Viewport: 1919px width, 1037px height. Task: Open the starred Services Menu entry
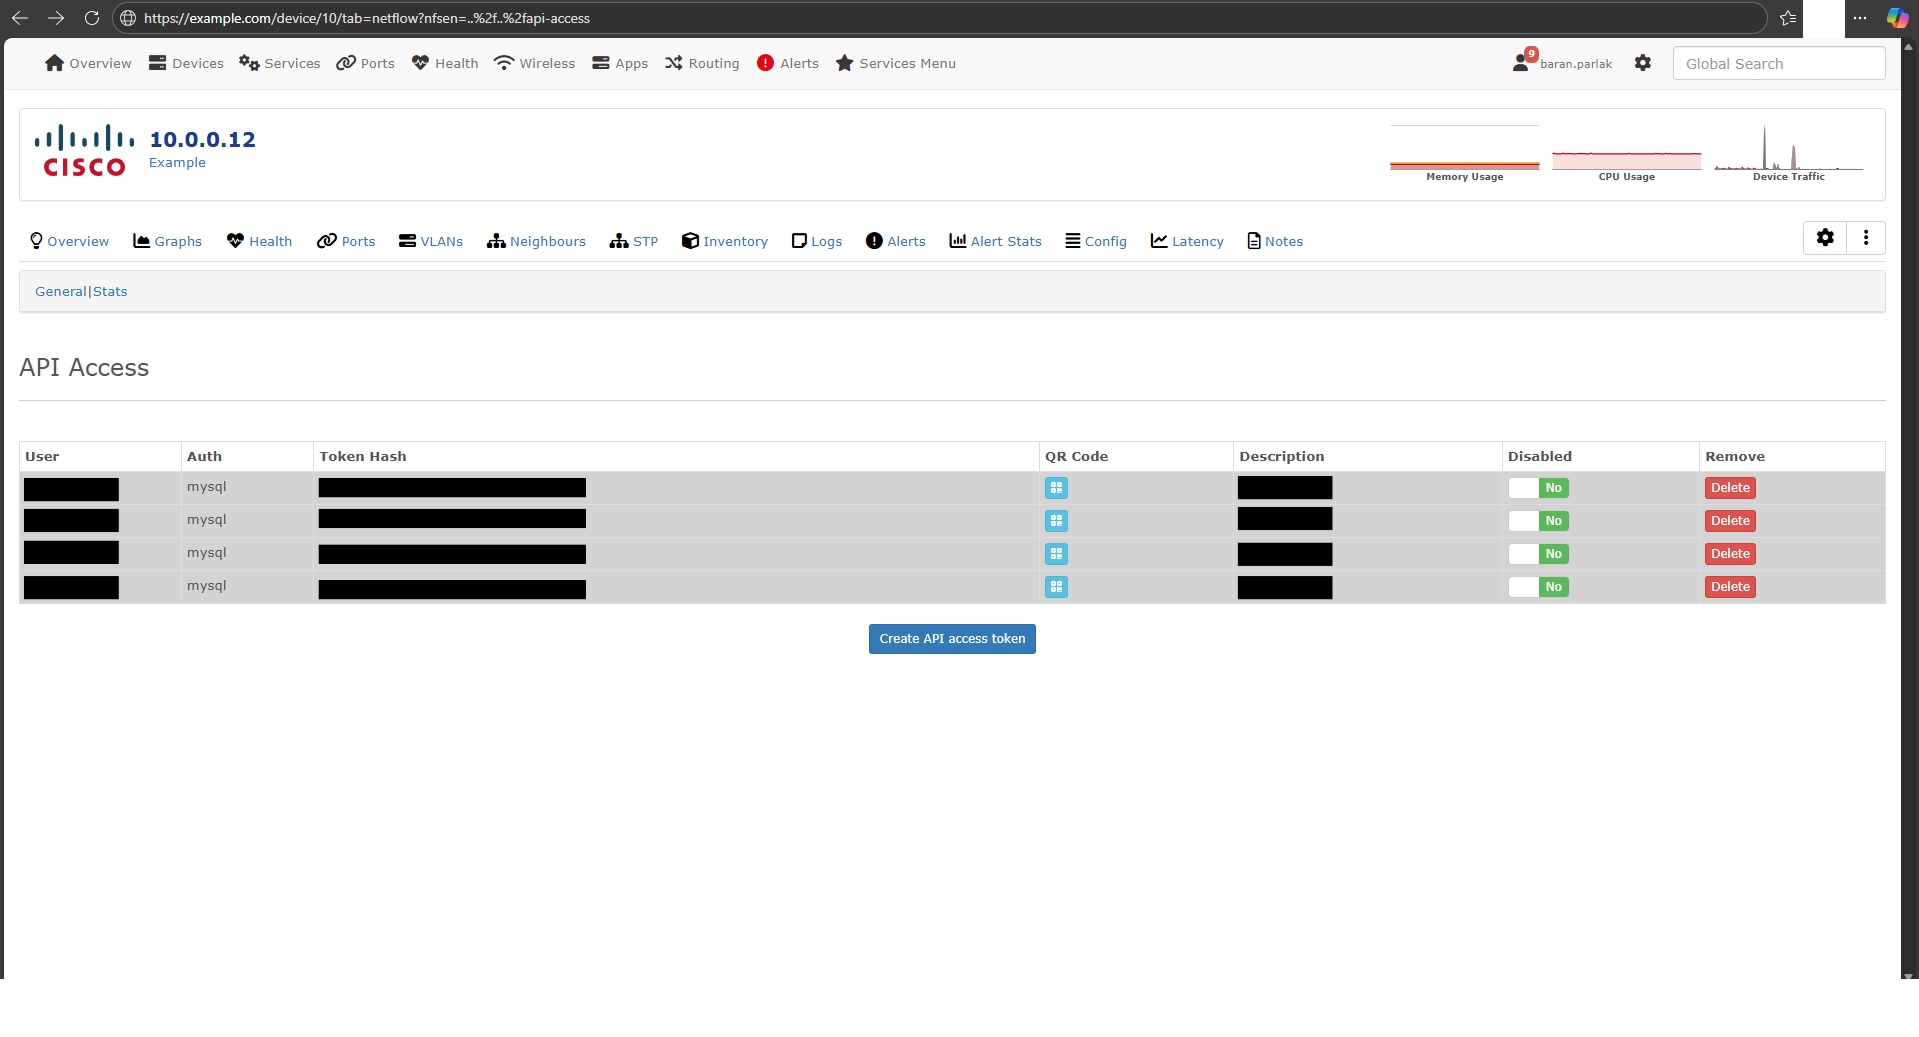[x=896, y=63]
